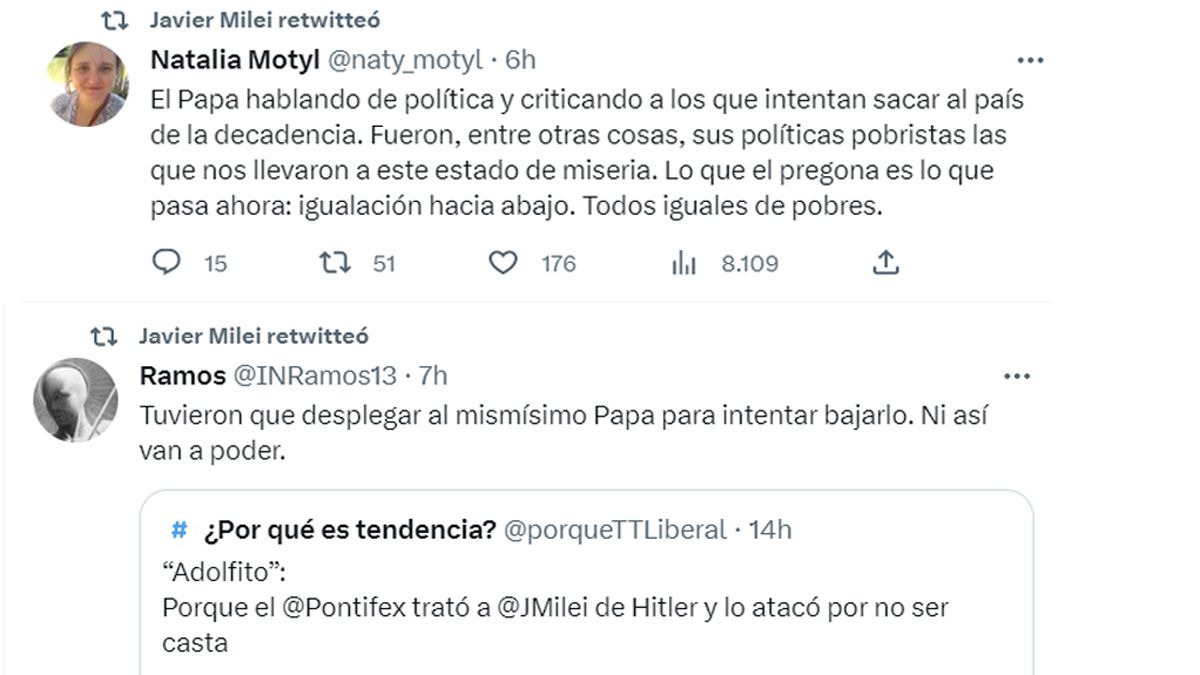Click the hashtag icon in quoted tweet
Screen dimensions: 1200x675
180,529
